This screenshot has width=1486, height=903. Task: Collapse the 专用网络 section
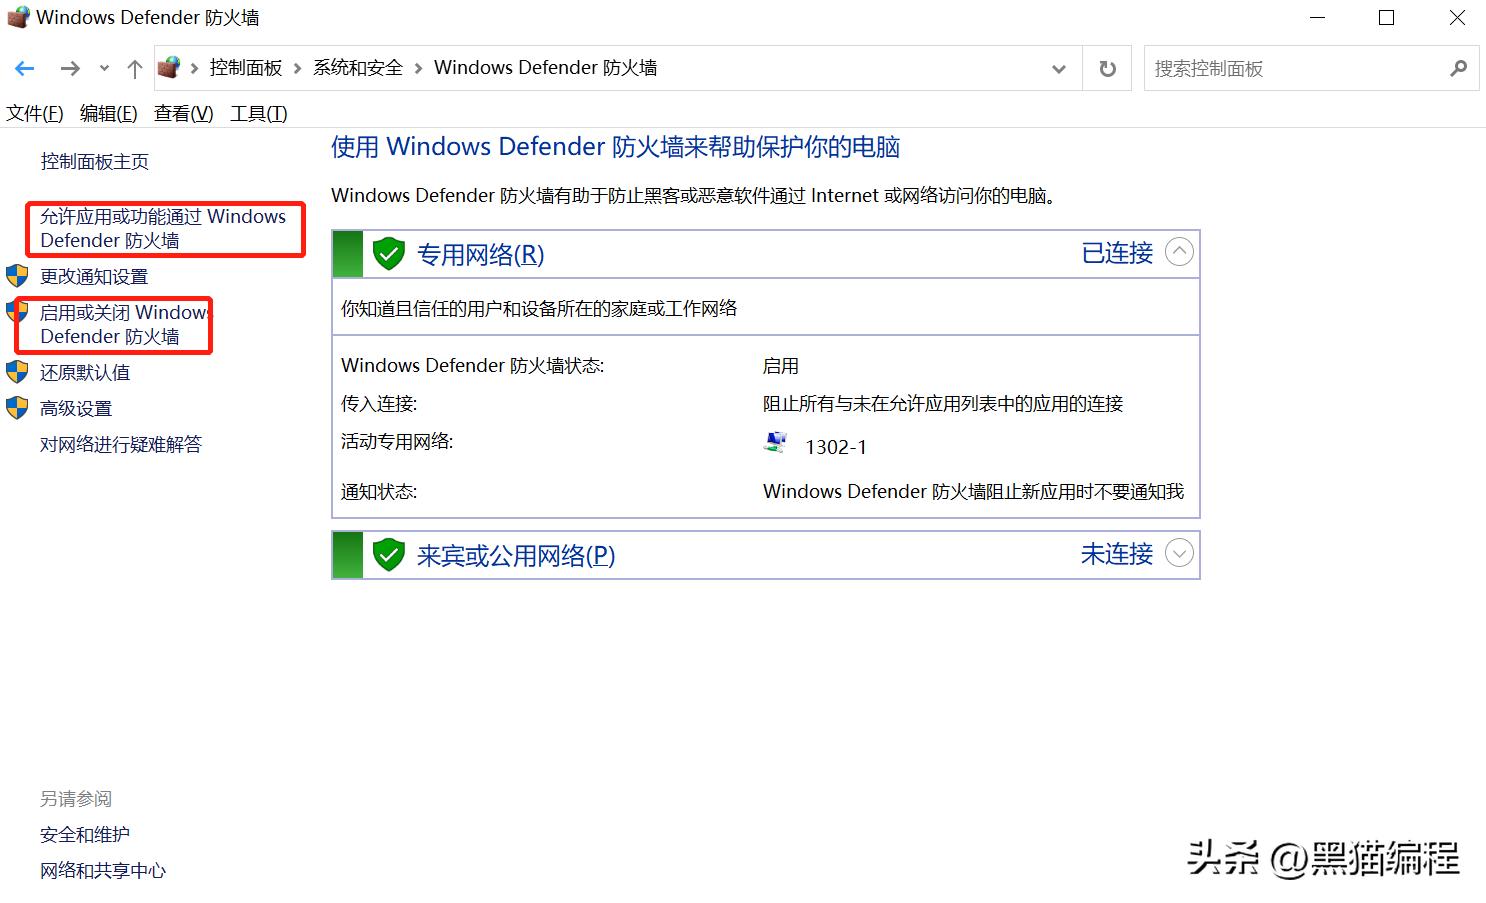pos(1179,252)
